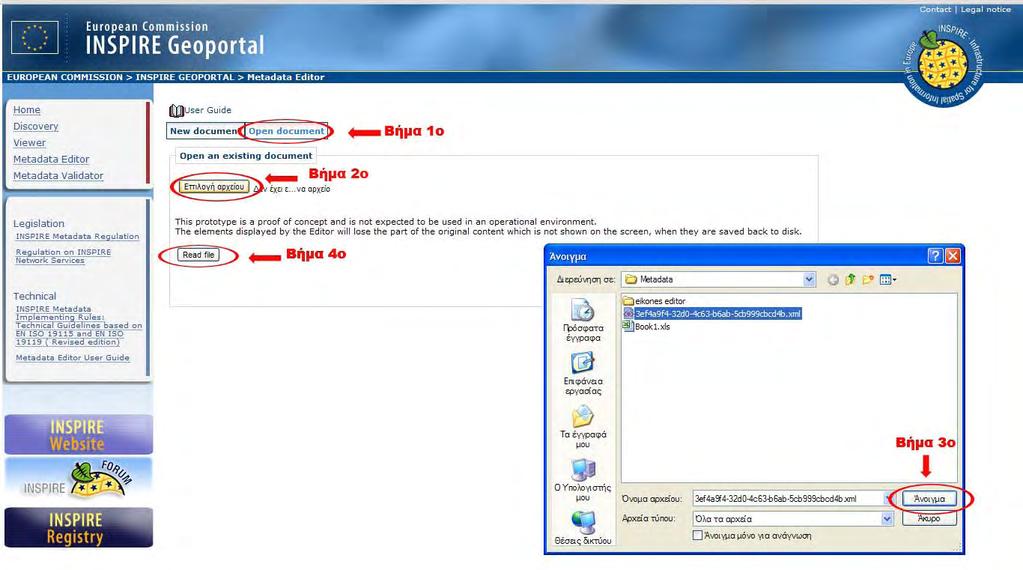The image size is (1023, 570).
Task: Switch to the Open document tab
Action: (x=286, y=131)
